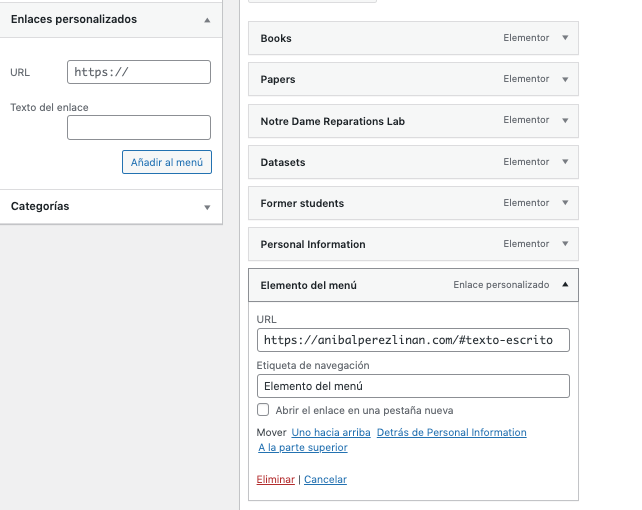Expand the Papers menu item arrow
This screenshot has width=642, height=510.
[565, 79]
